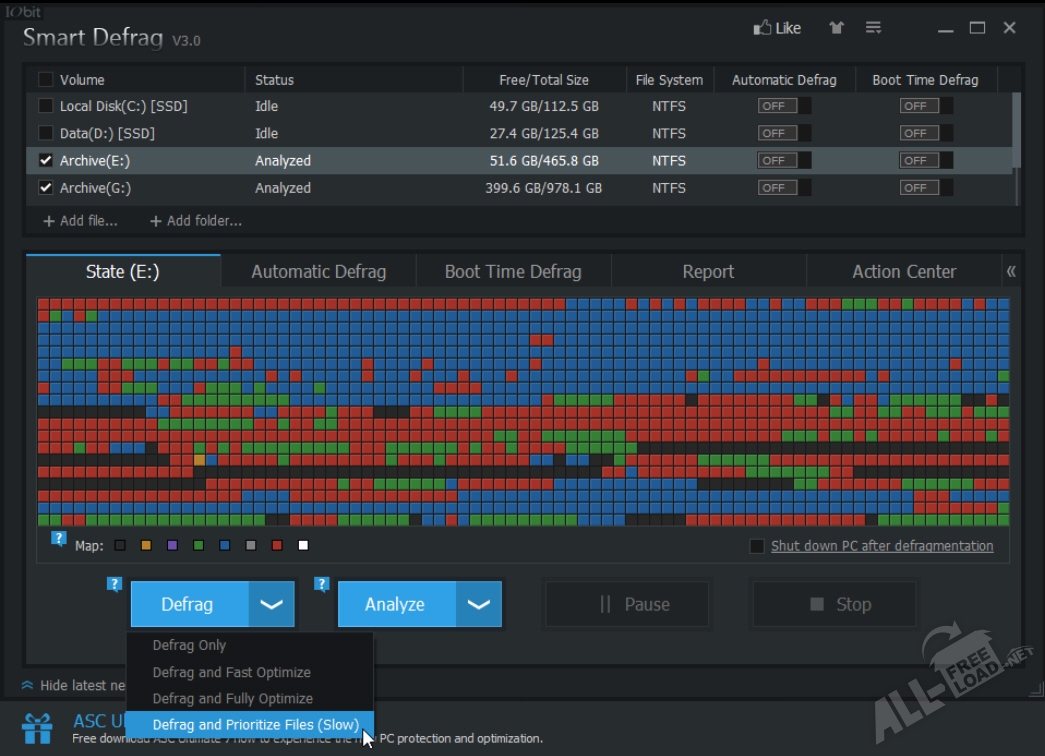Click the red swatch in Map legend

[277, 545]
